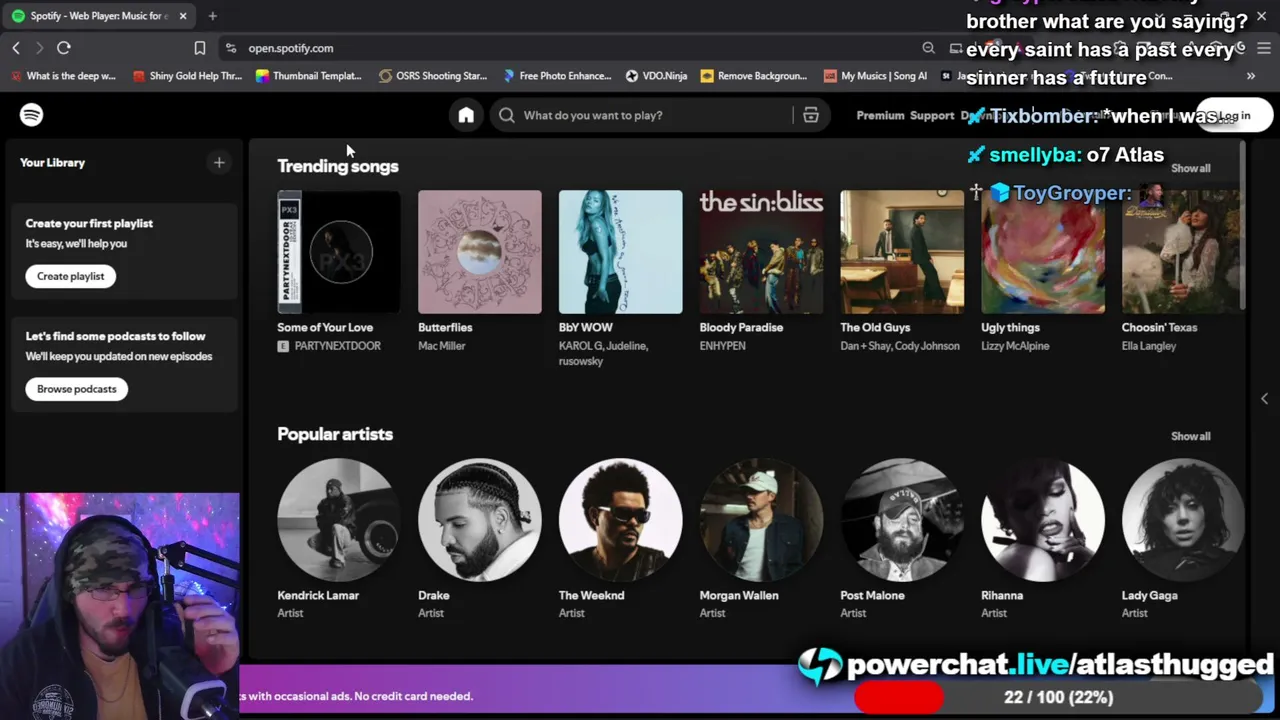Viewport: 1280px width, 720px height.
Task: Click the Browse podcasts button
Action: 77,389
